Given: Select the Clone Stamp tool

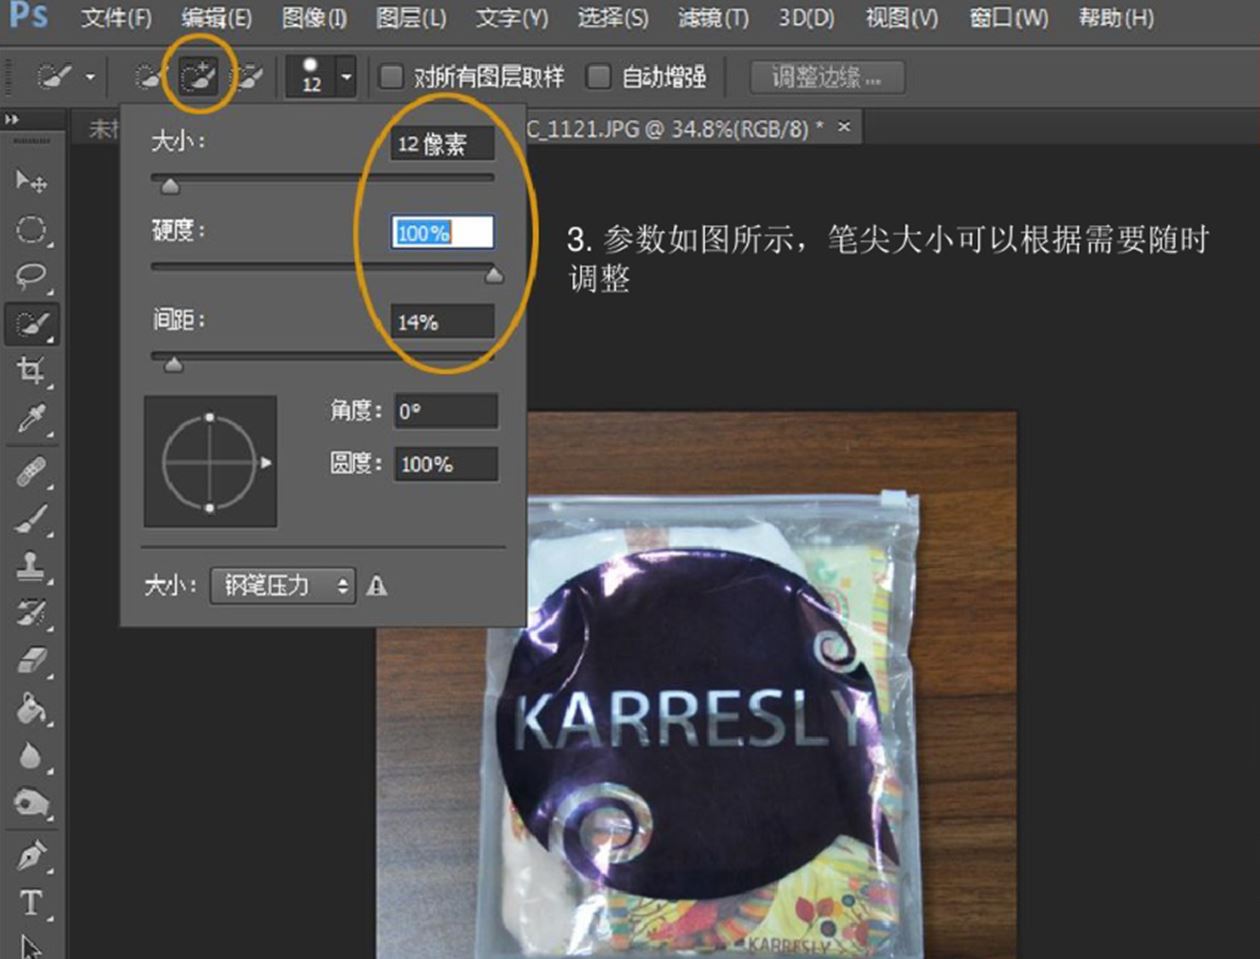Looking at the screenshot, I should tap(31, 566).
